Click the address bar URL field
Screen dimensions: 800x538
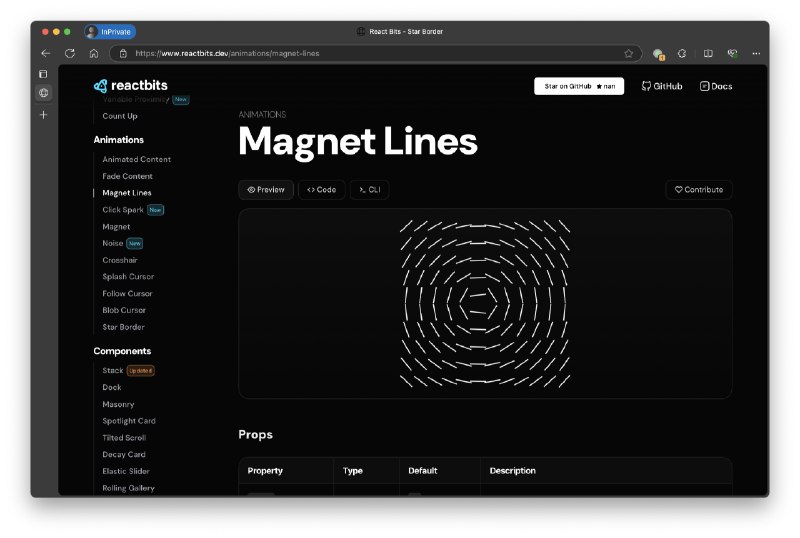click(x=376, y=53)
